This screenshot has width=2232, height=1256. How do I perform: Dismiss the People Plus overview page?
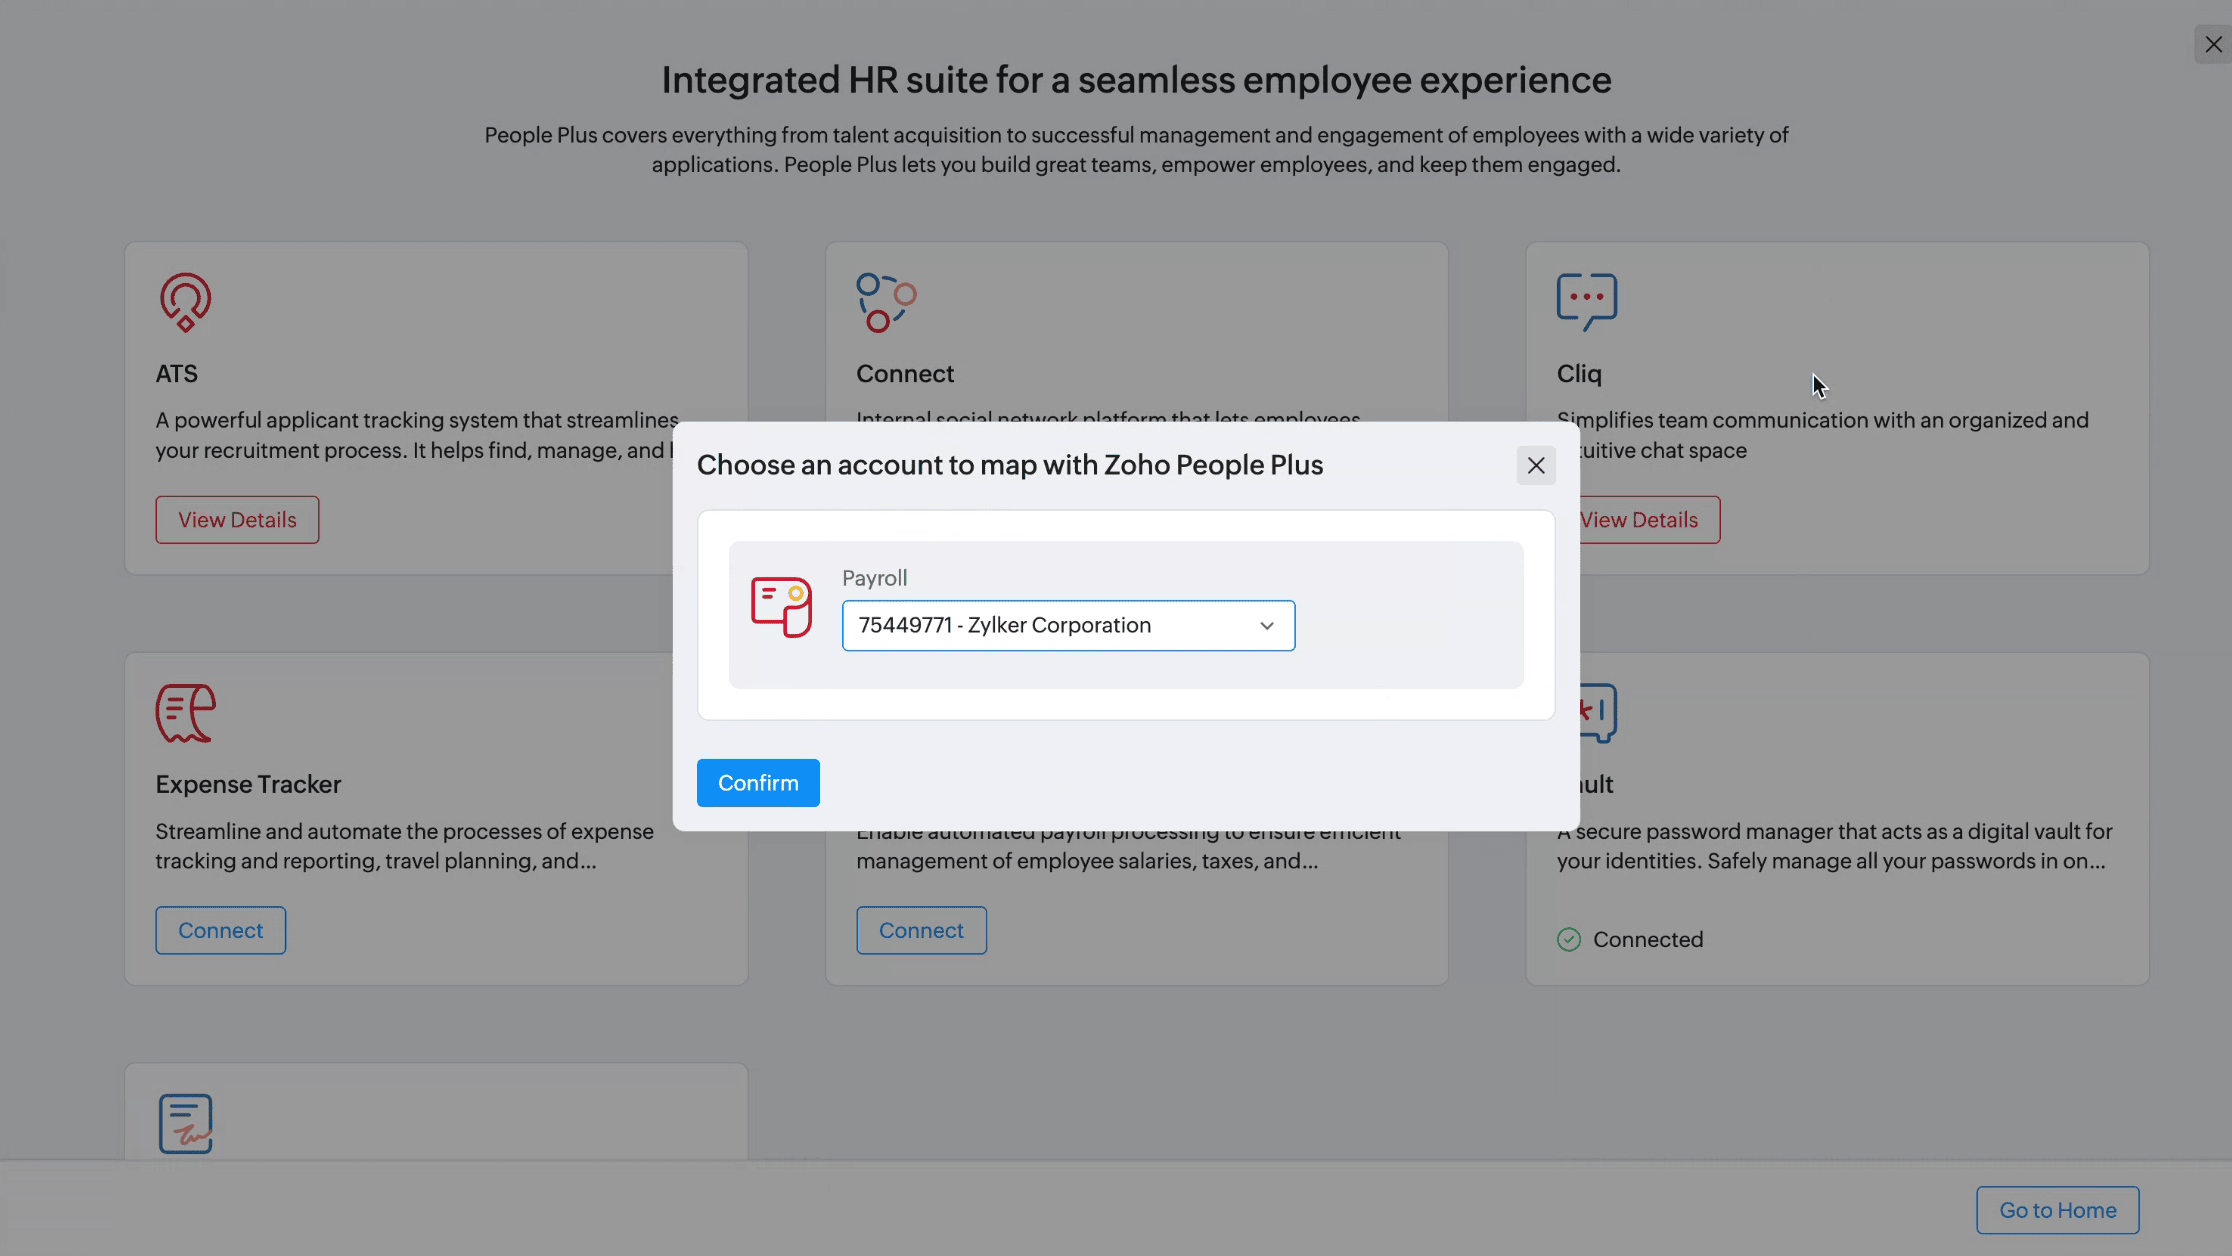pyautogui.click(x=2212, y=44)
